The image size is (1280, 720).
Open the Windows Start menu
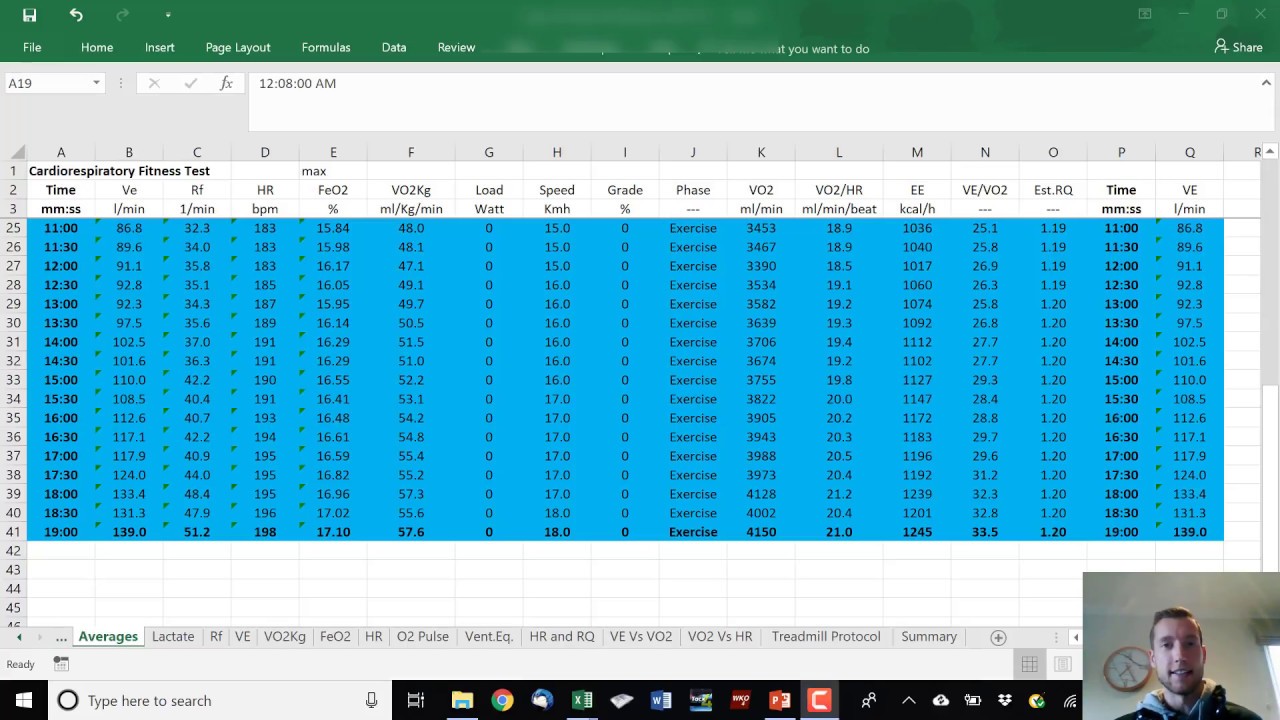pyautogui.click(x=24, y=700)
